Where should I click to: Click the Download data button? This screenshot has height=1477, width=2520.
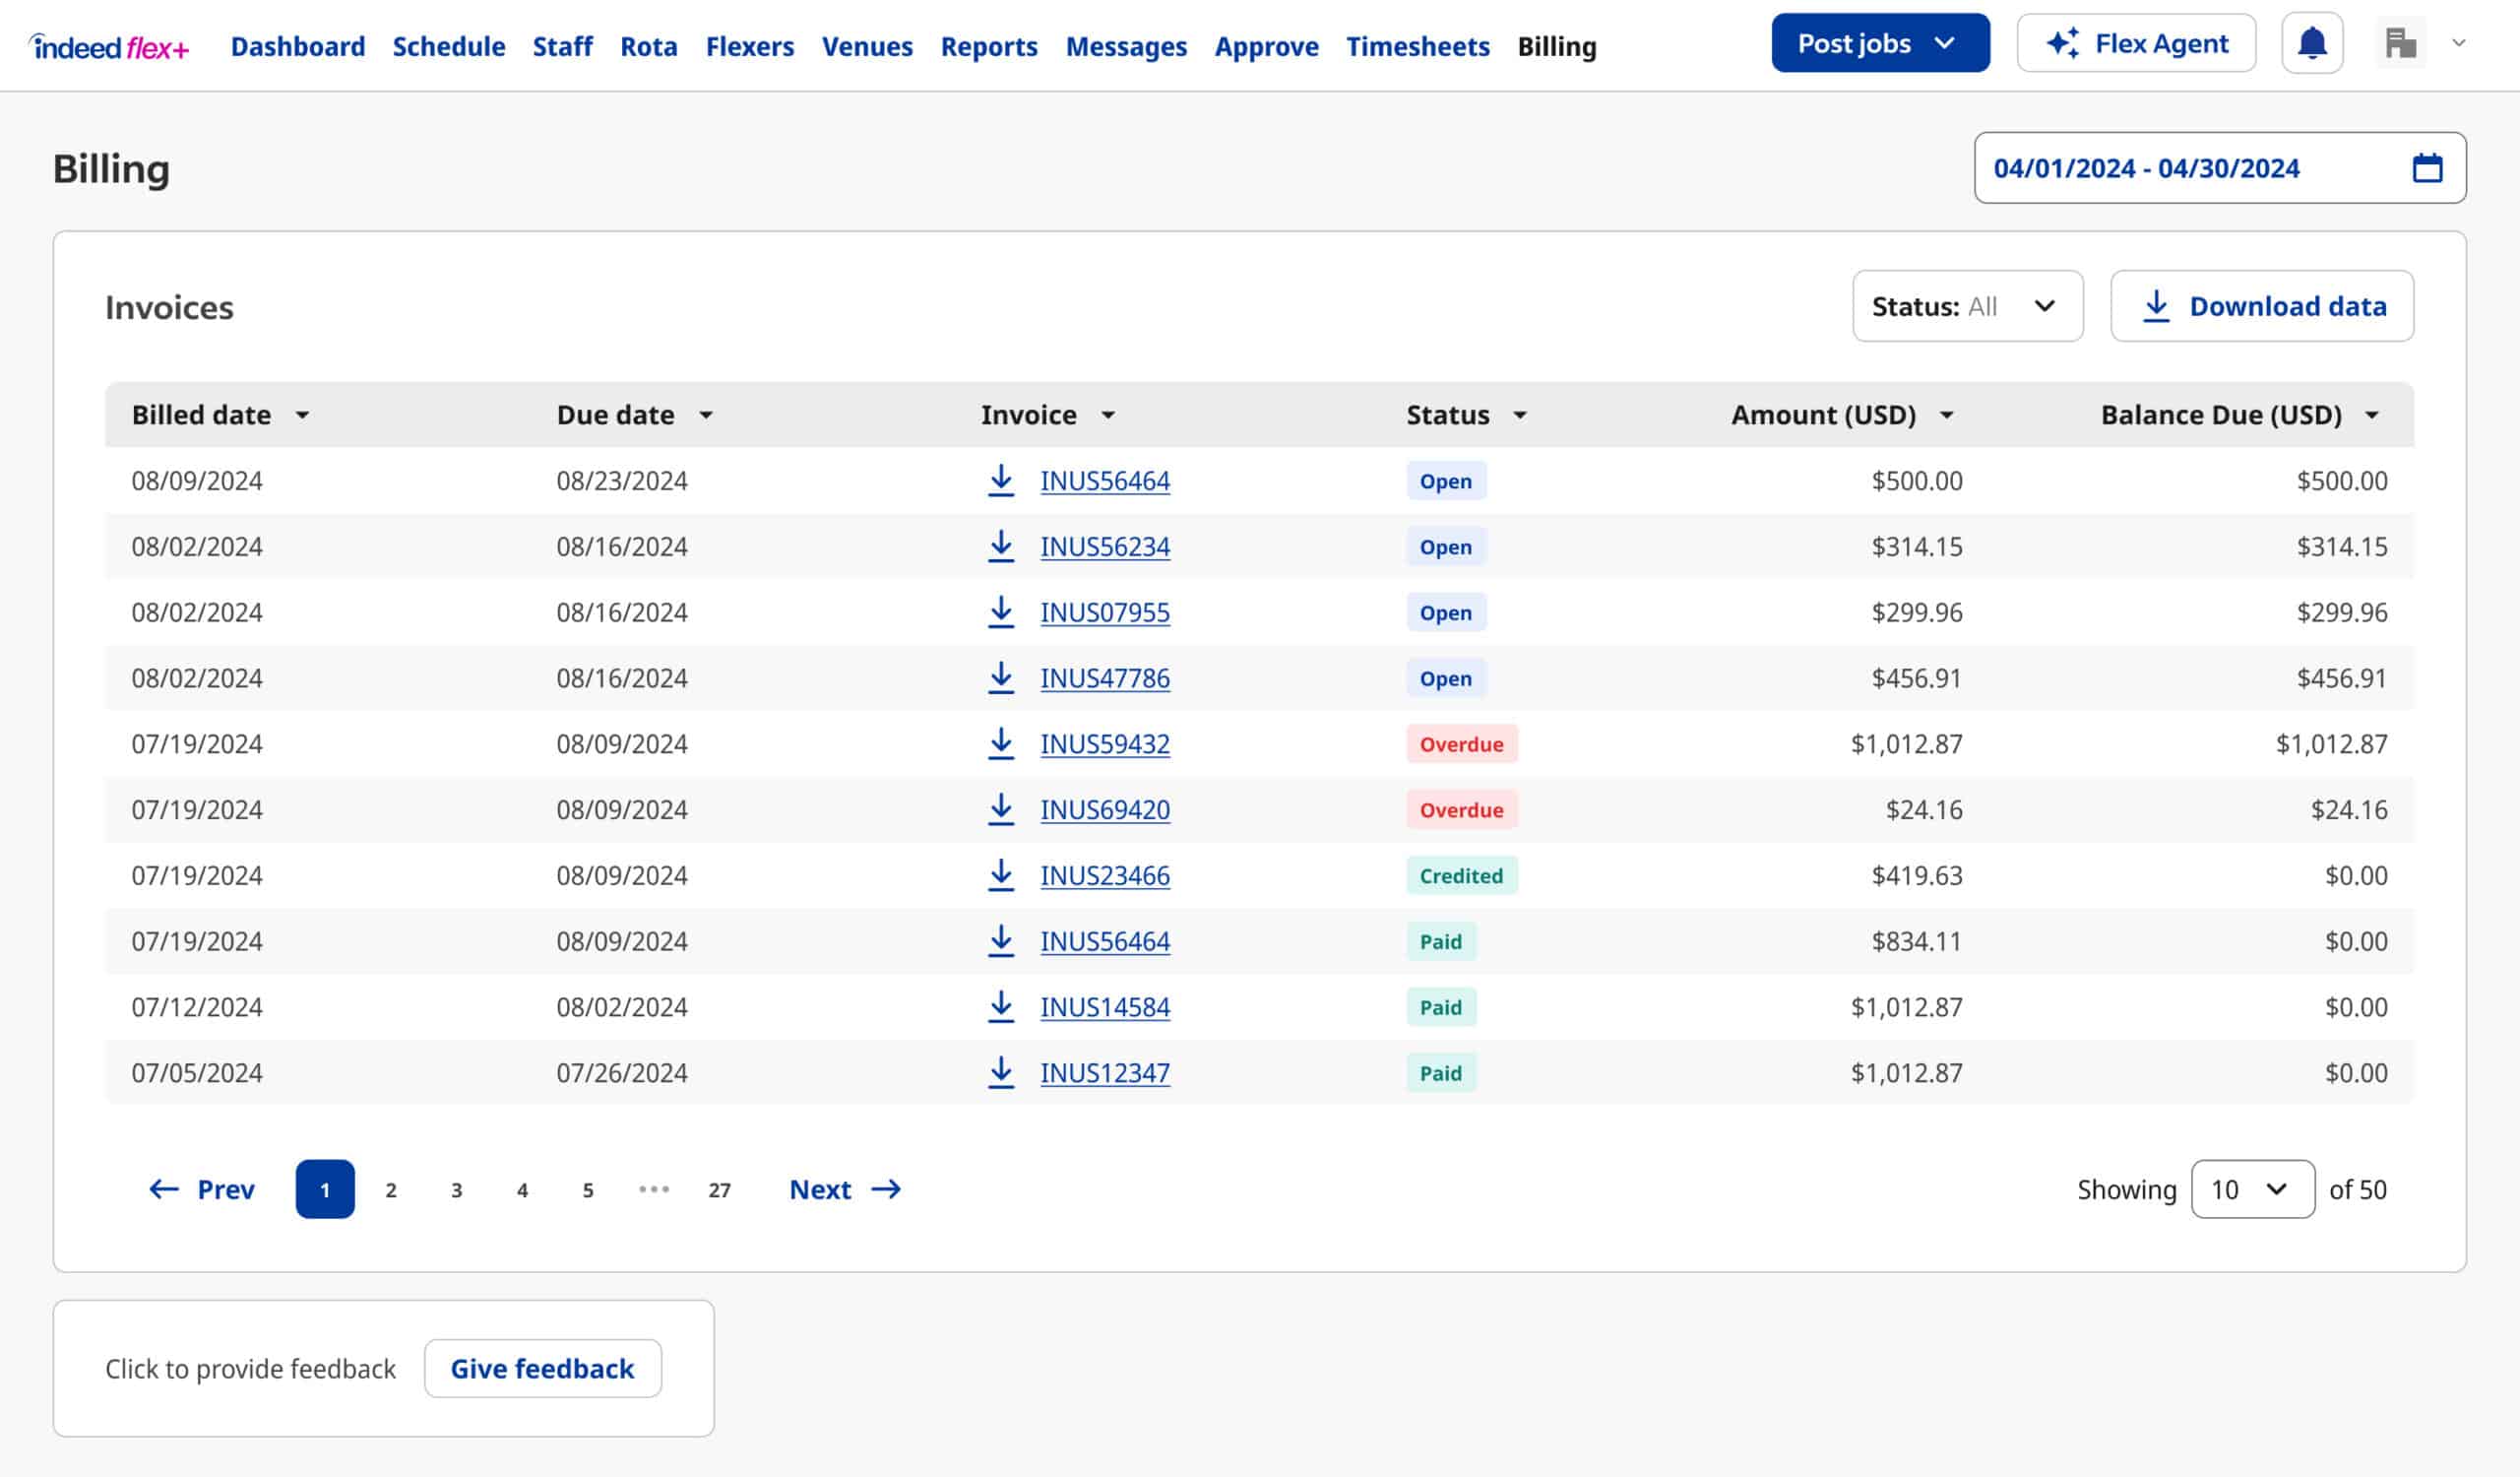pyautogui.click(x=2262, y=306)
